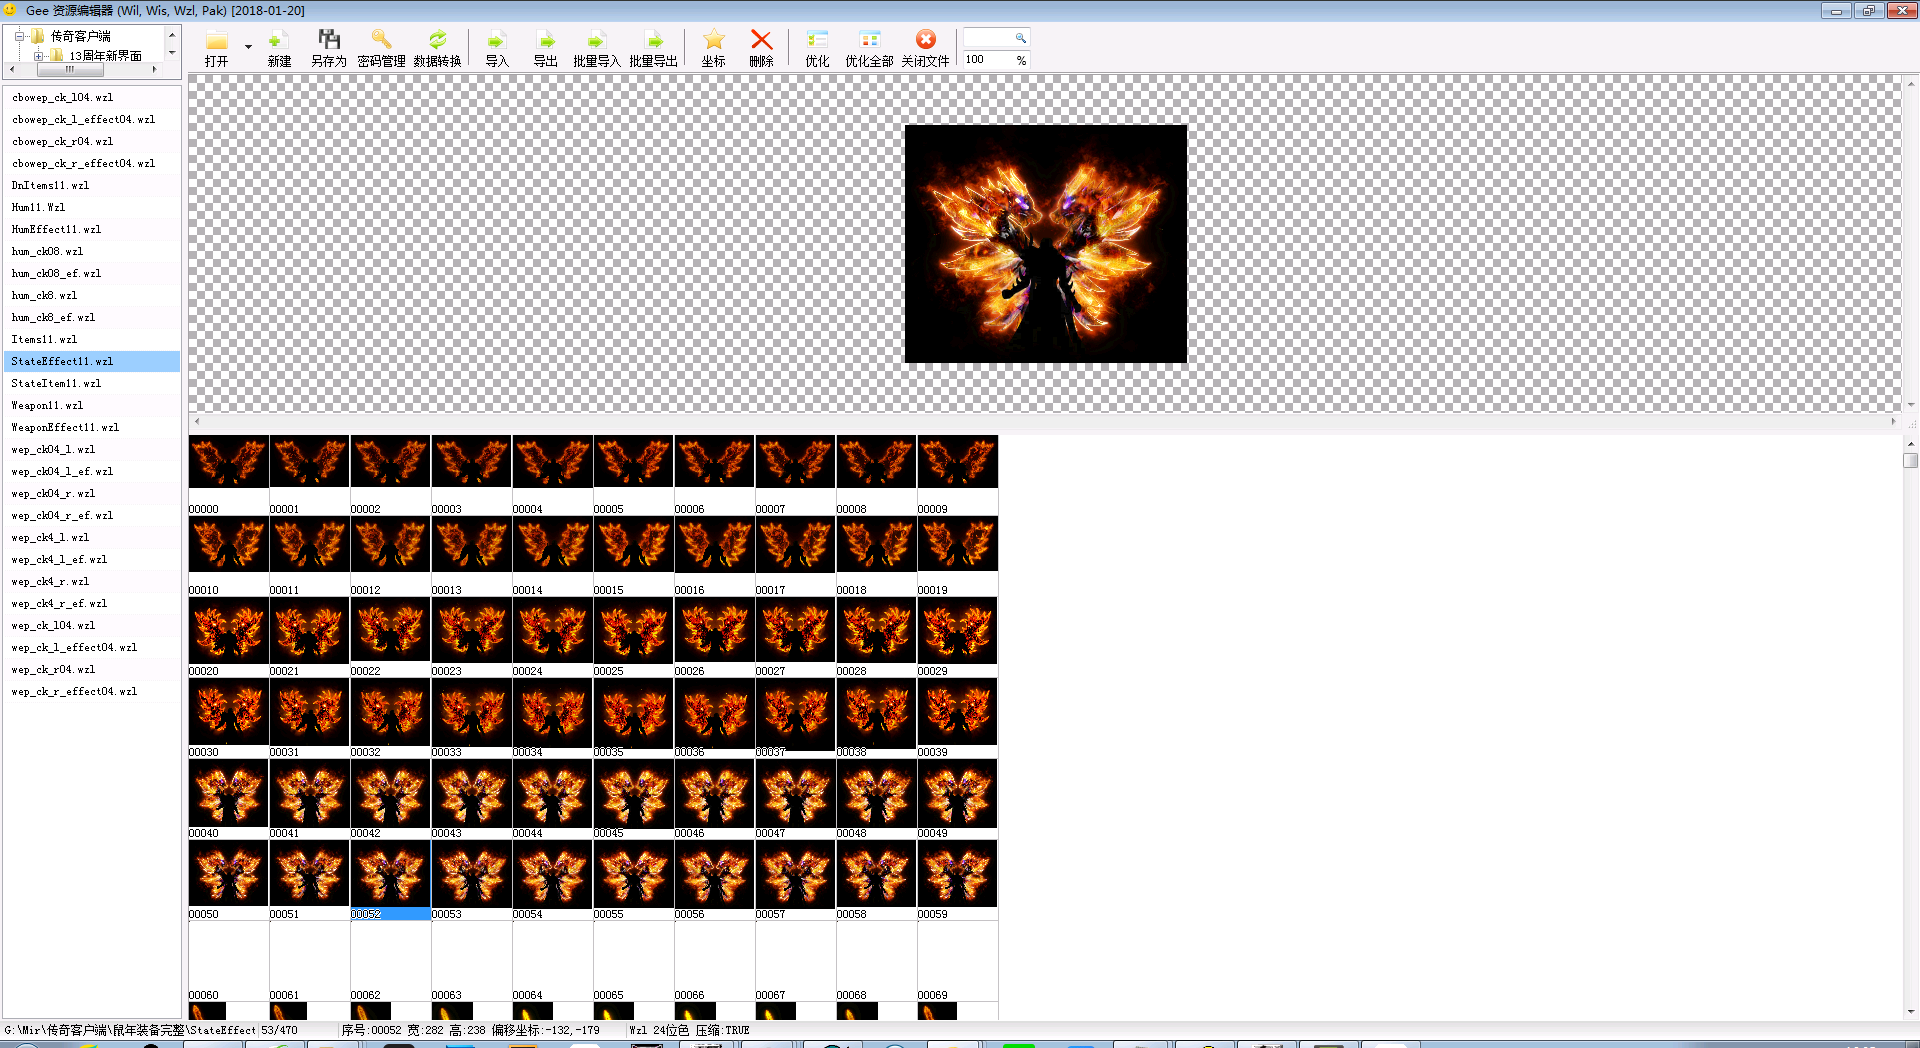Select thumbnail 00000
Viewport: 1920px width, 1048px height.
pos(228,474)
